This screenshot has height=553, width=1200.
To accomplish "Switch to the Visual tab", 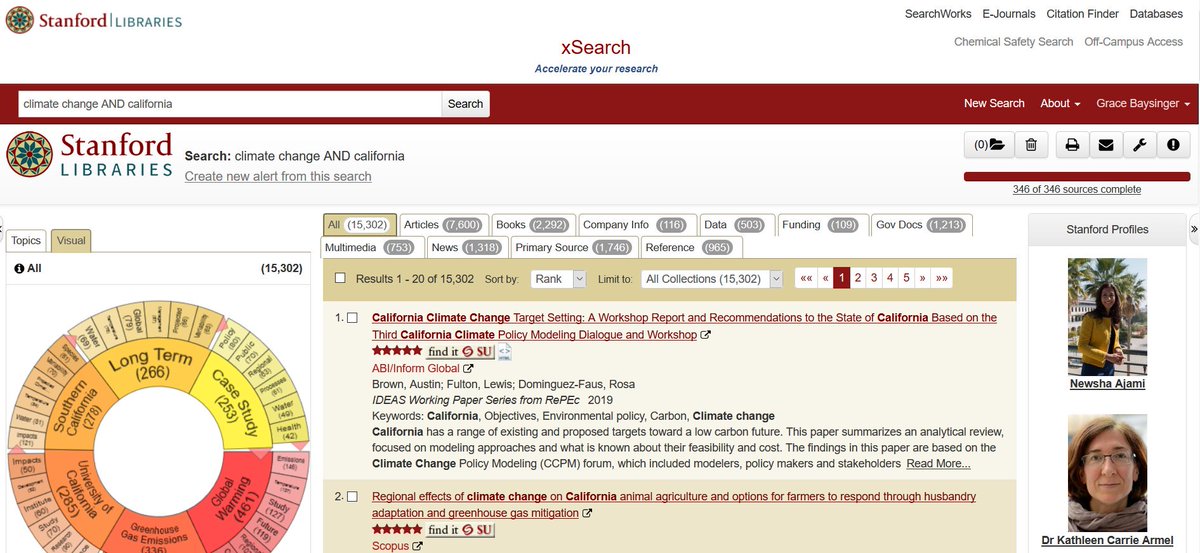I will [x=71, y=240].
